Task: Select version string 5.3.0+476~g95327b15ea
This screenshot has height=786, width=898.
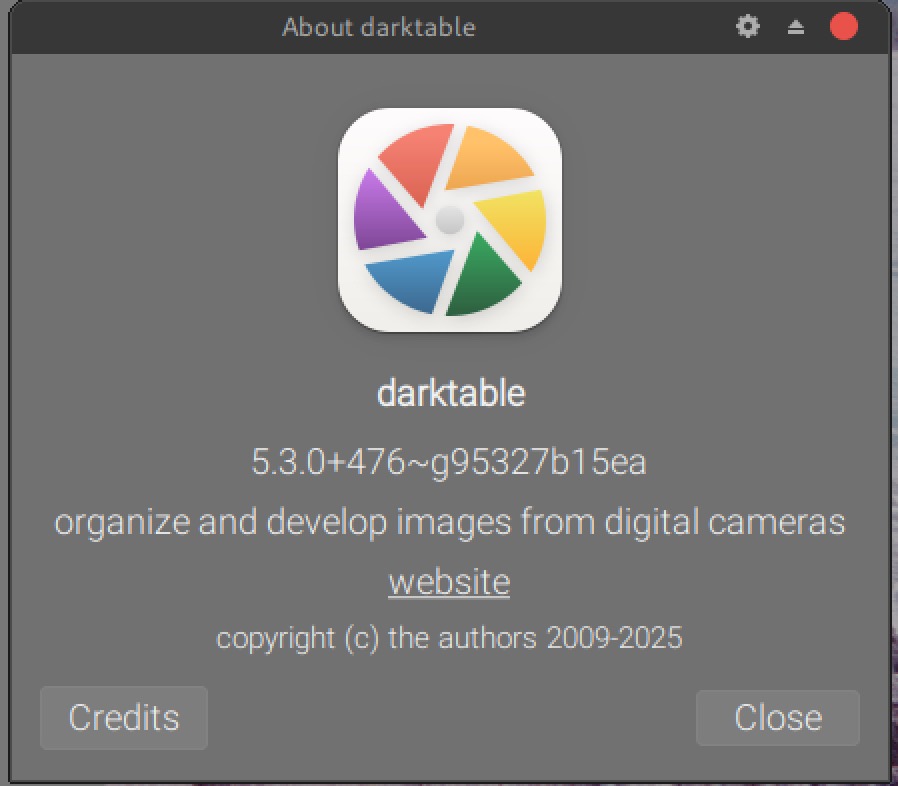Action: pyautogui.click(x=449, y=462)
